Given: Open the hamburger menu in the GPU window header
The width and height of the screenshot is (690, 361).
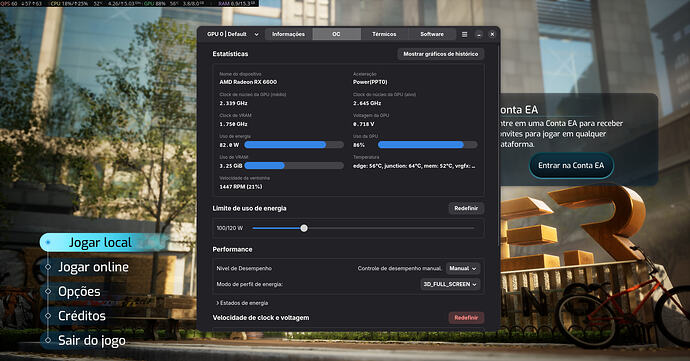Looking at the screenshot, I should [x=464, y=34].
